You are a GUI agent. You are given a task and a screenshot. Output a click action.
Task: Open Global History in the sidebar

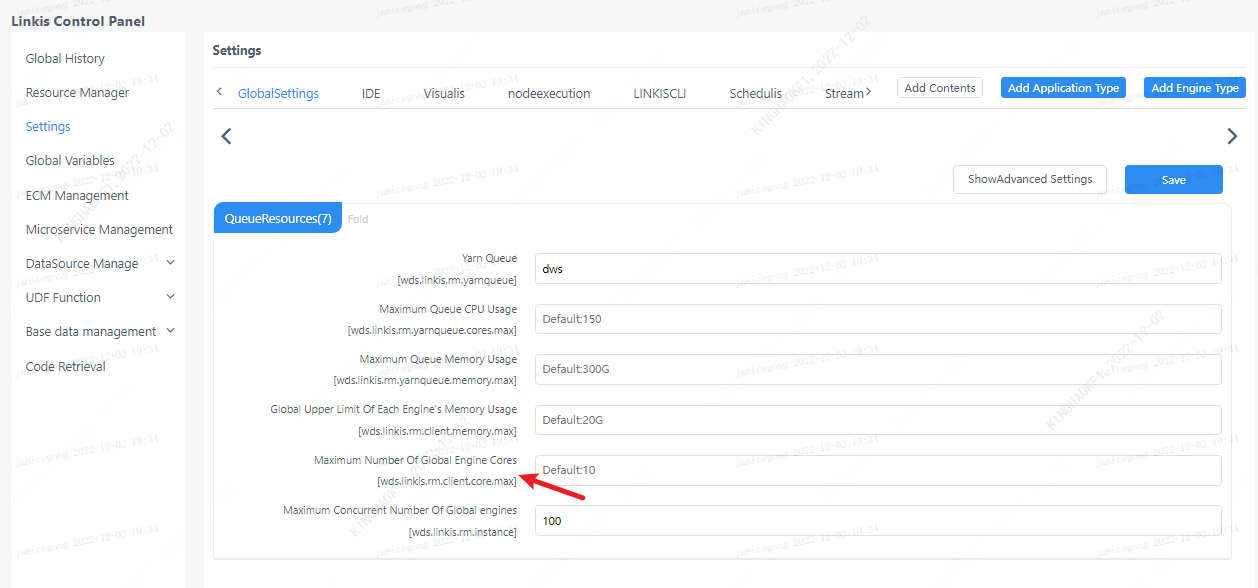[65, 58]
